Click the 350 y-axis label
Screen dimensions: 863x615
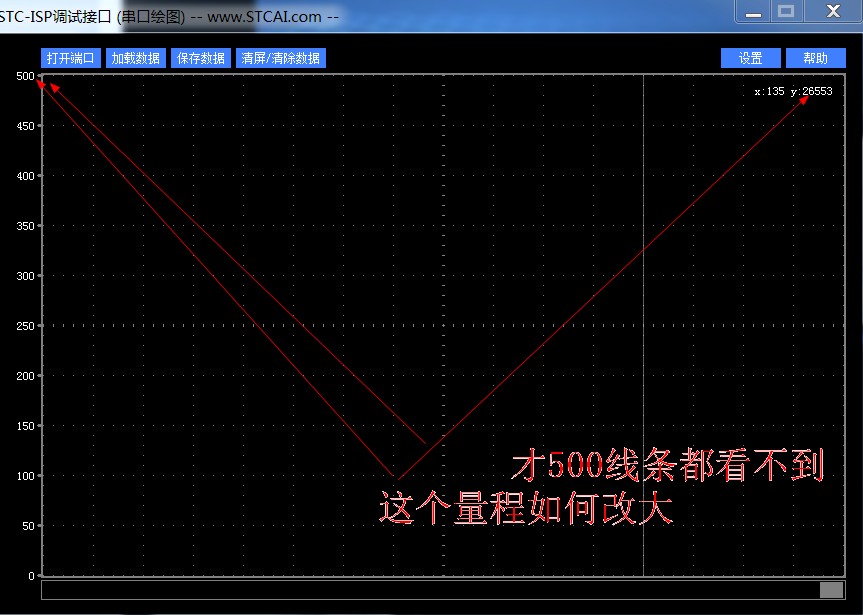[25, 226]
